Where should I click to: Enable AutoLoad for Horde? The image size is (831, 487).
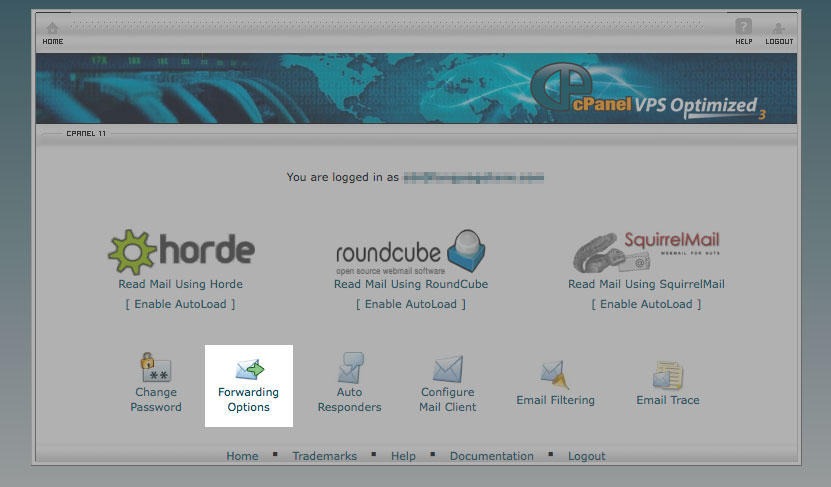180,304
